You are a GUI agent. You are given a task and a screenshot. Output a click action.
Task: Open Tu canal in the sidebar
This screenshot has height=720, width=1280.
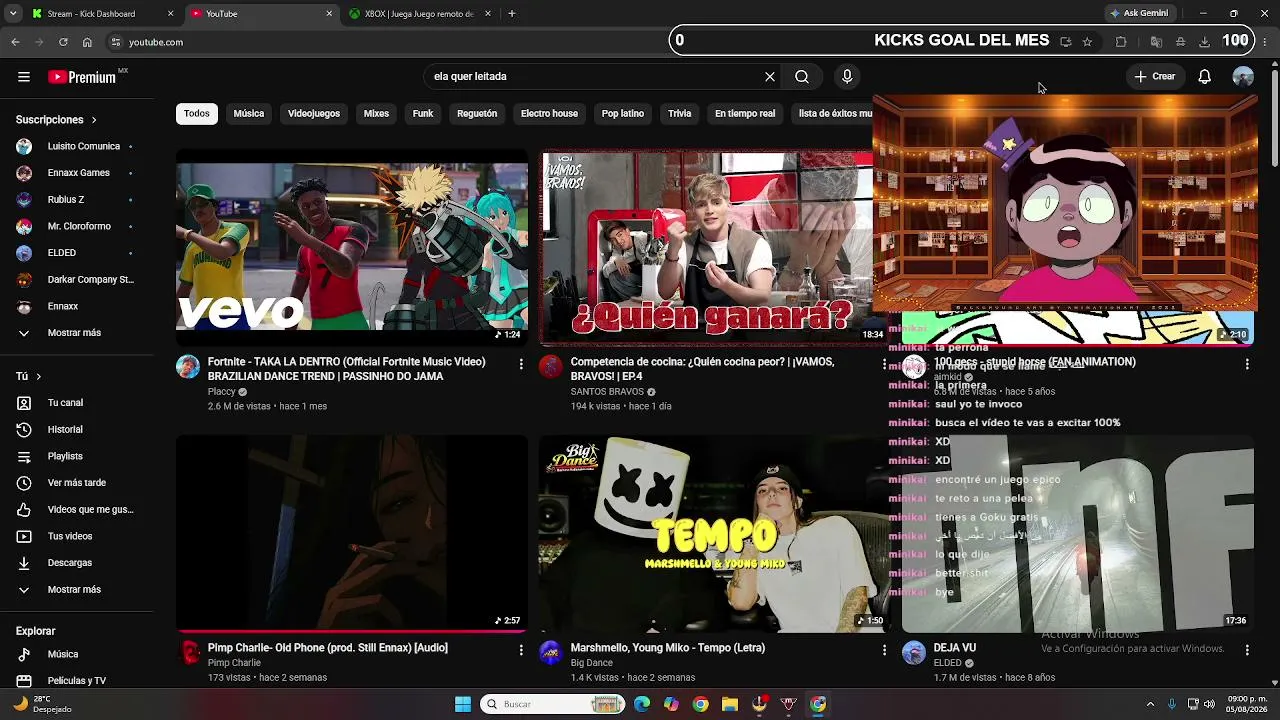click(x=76, y=403)
